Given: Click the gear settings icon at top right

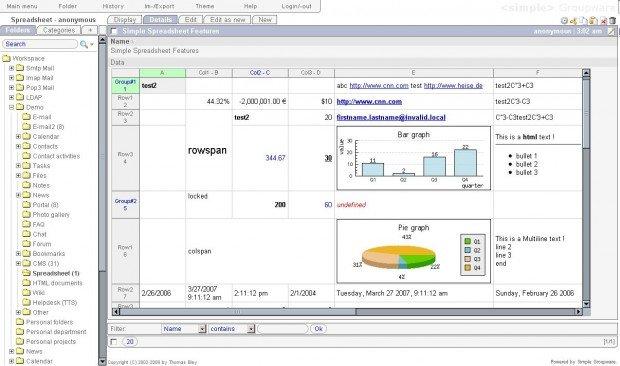Looking at the screenshot, I should tap(564, 21).
